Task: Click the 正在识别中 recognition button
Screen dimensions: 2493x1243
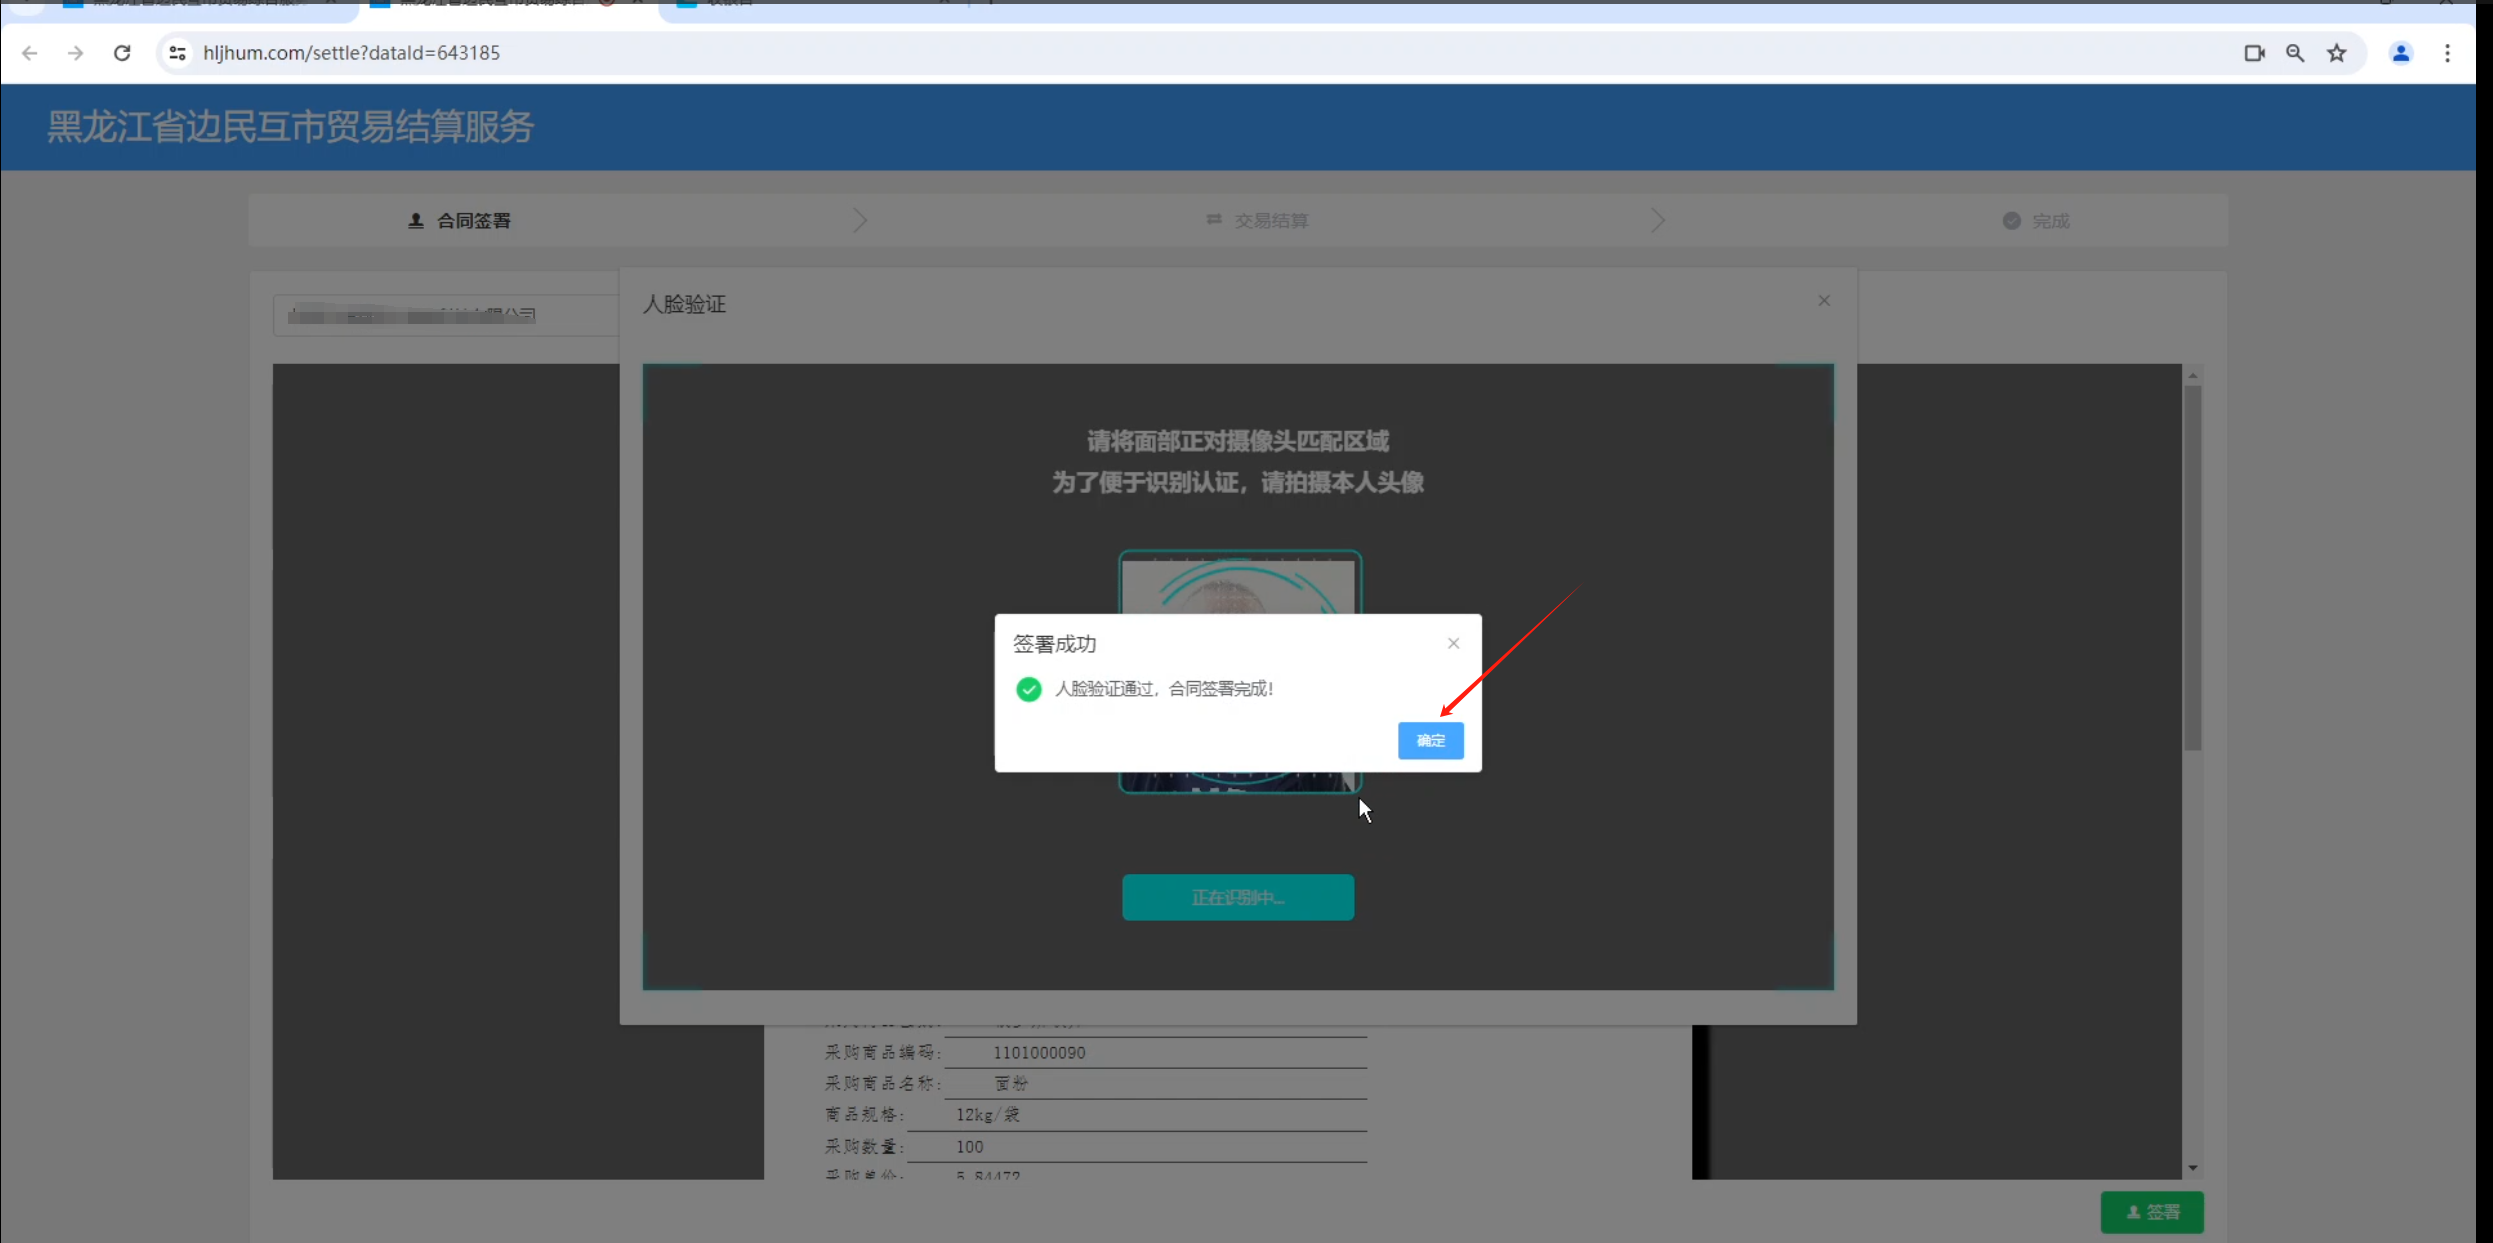Action: (x=1237, y=897)
